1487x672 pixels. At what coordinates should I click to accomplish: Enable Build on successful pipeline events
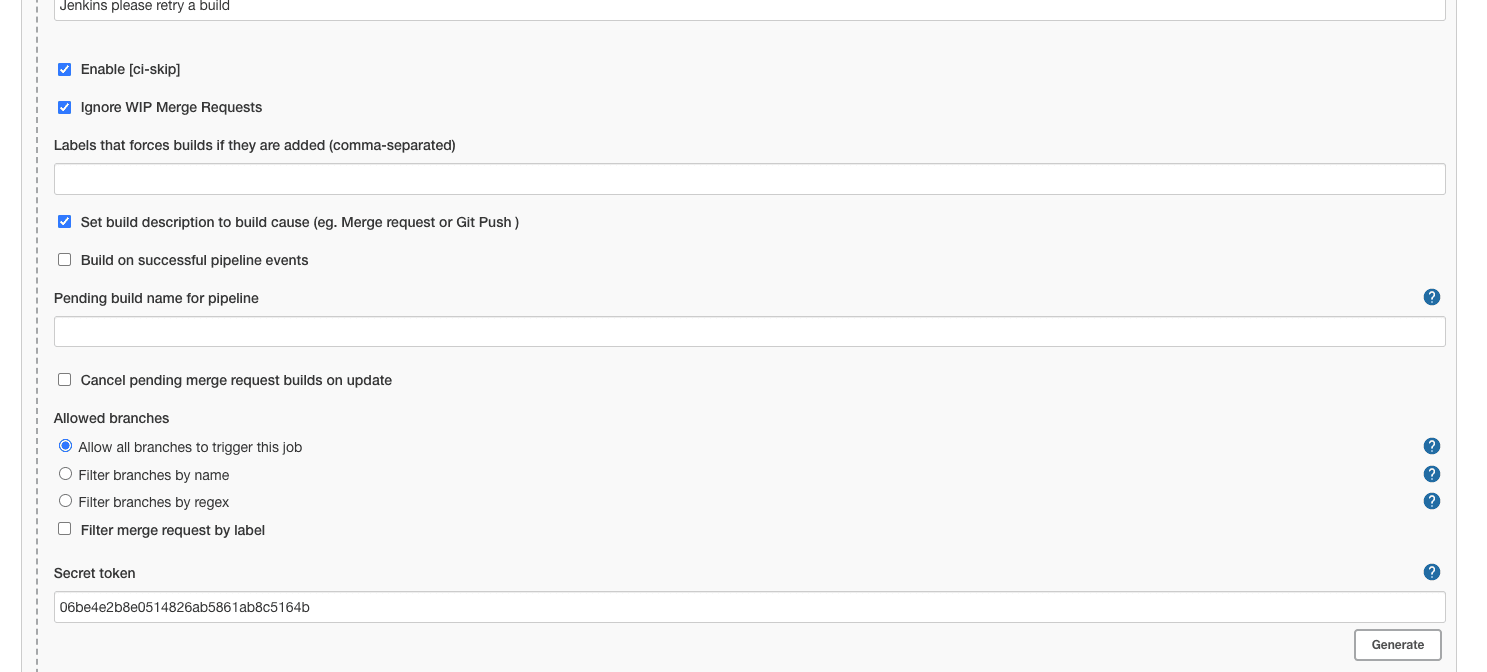[65, 260]
